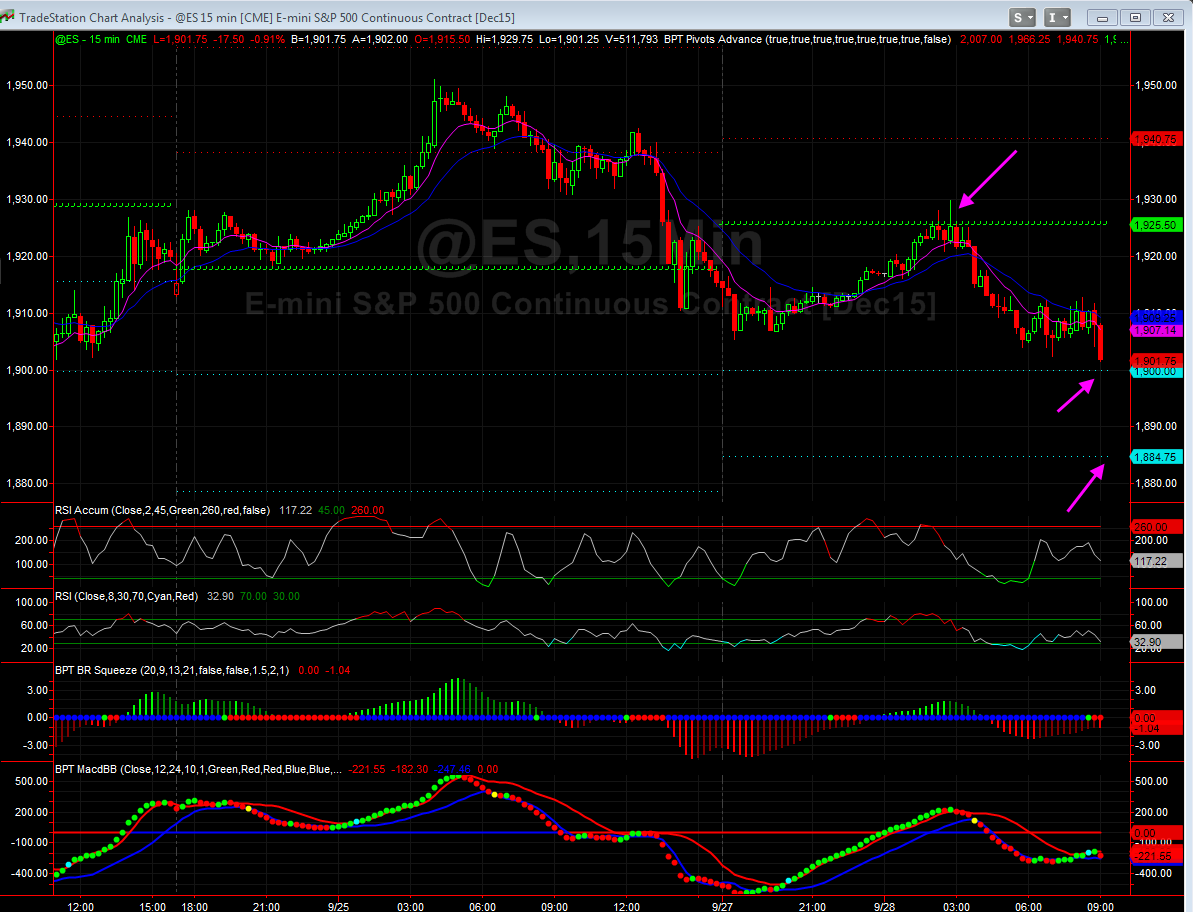
Task: Maximize the Chart Analysis window
Action: (x=1135, y=17)
